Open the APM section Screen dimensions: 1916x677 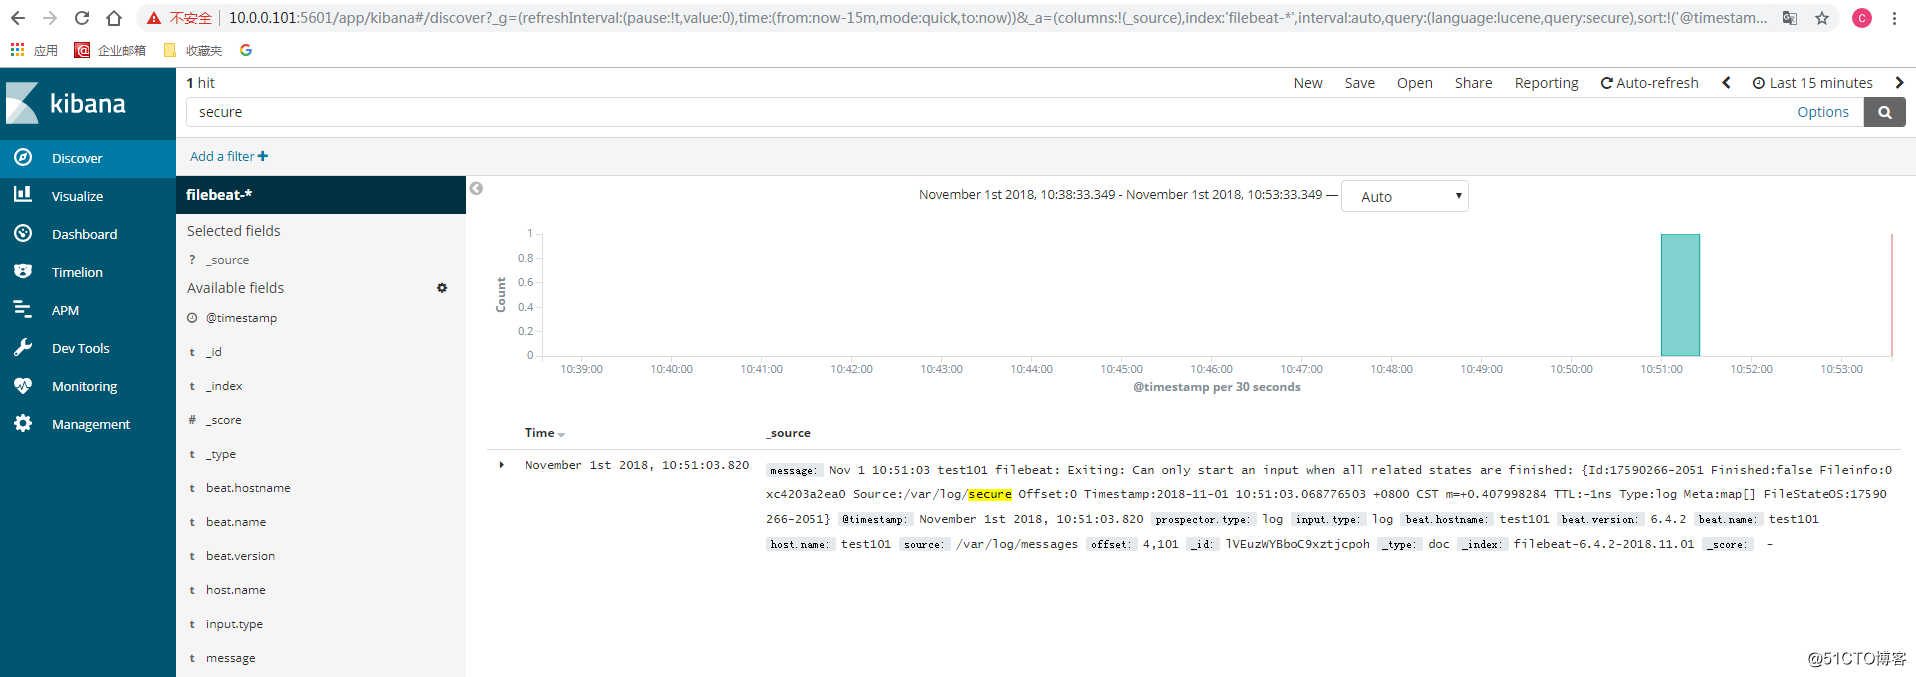click(88, 310)
